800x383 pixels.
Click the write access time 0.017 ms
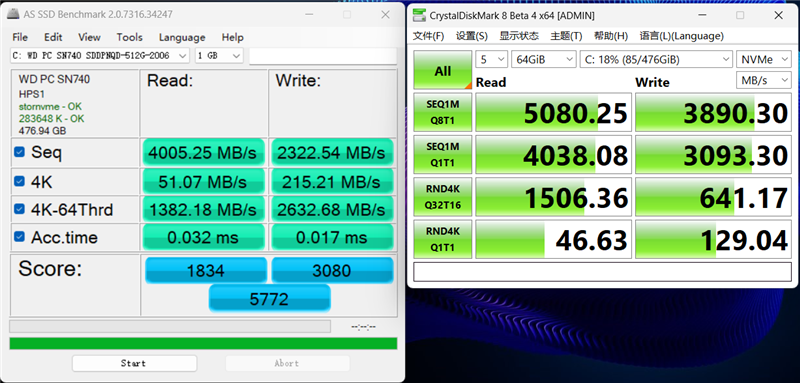pos(332,237)
